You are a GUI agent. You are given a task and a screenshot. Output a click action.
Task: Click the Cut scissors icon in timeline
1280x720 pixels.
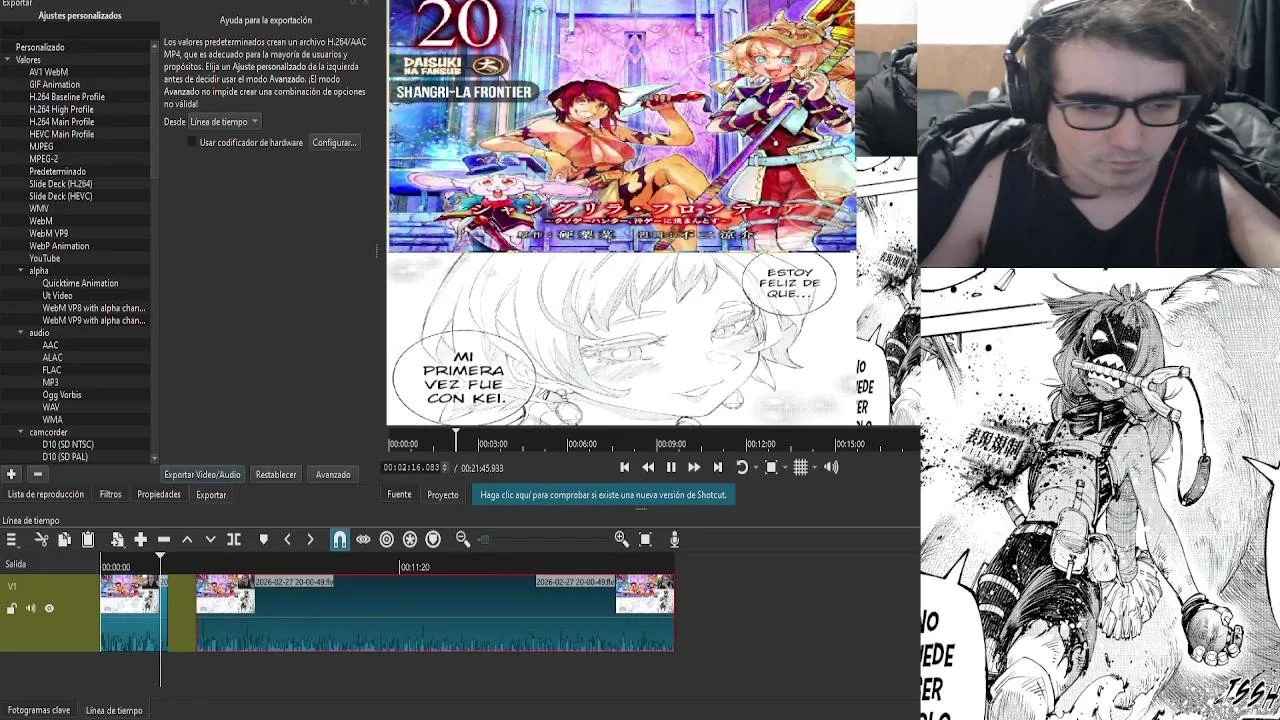41,539
